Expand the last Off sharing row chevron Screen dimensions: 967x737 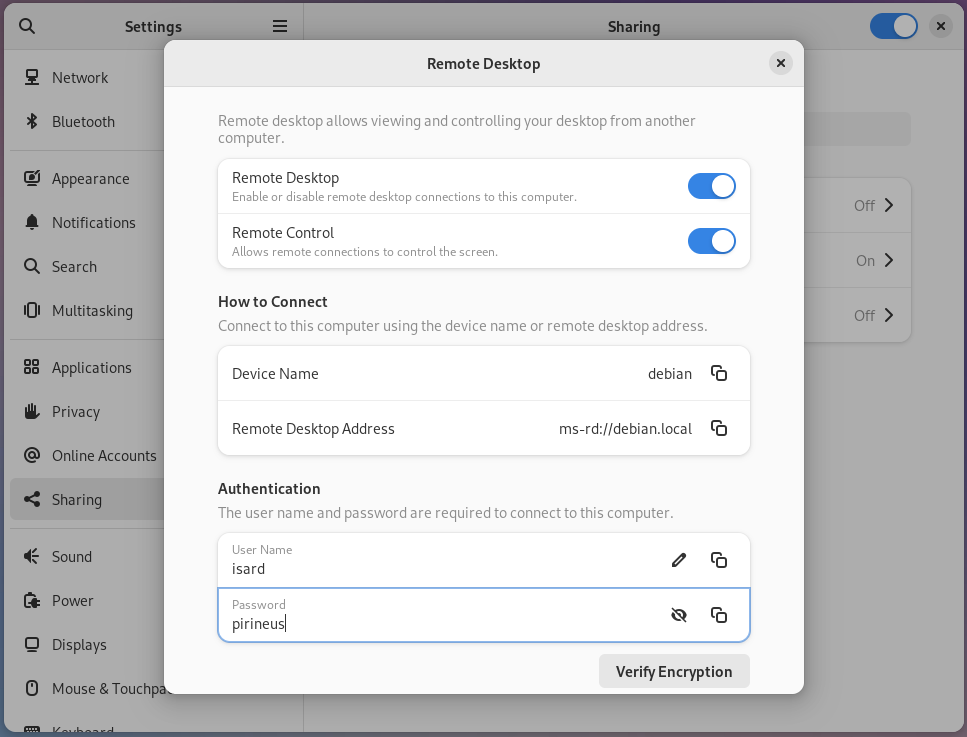coord(888,315)
